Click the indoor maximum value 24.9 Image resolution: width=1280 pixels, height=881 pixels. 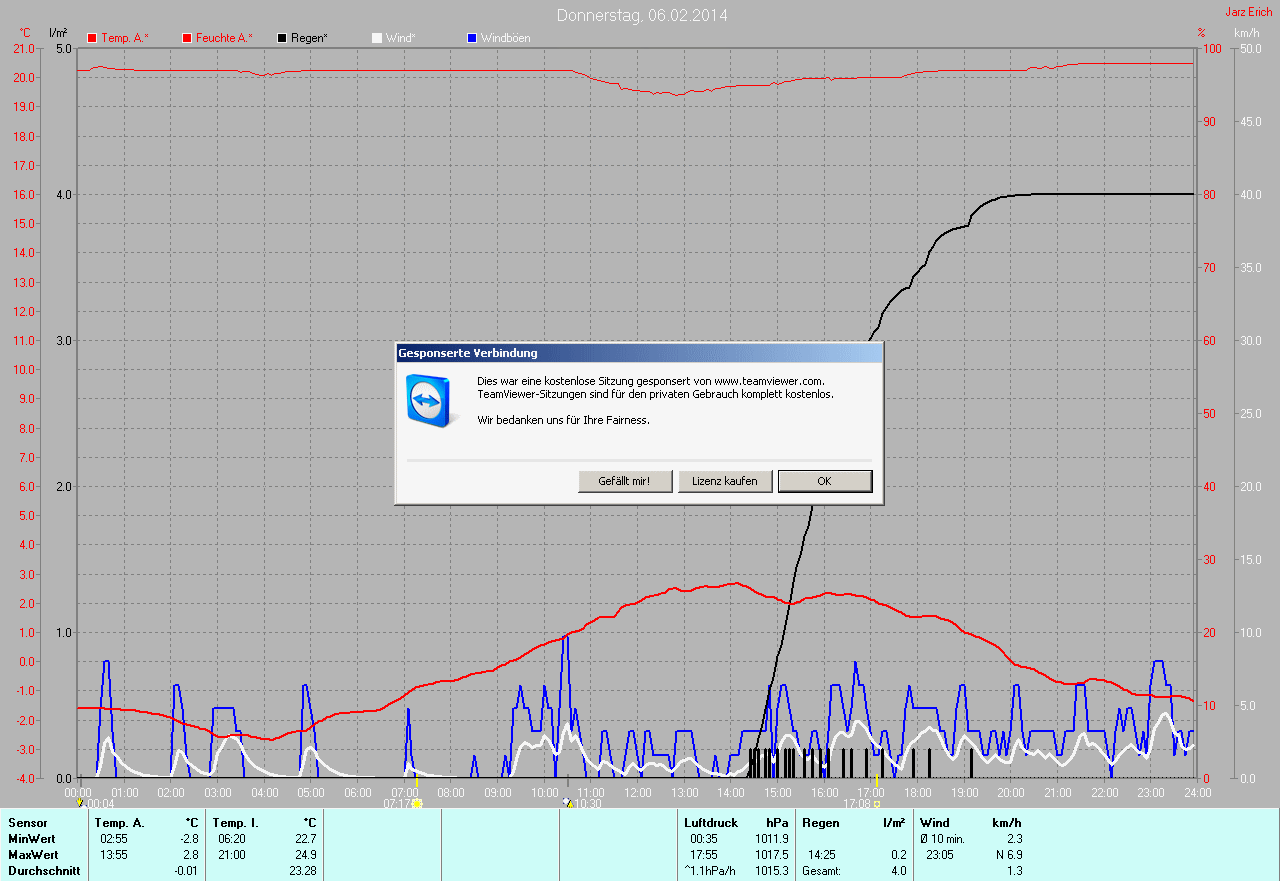[306, 855]
